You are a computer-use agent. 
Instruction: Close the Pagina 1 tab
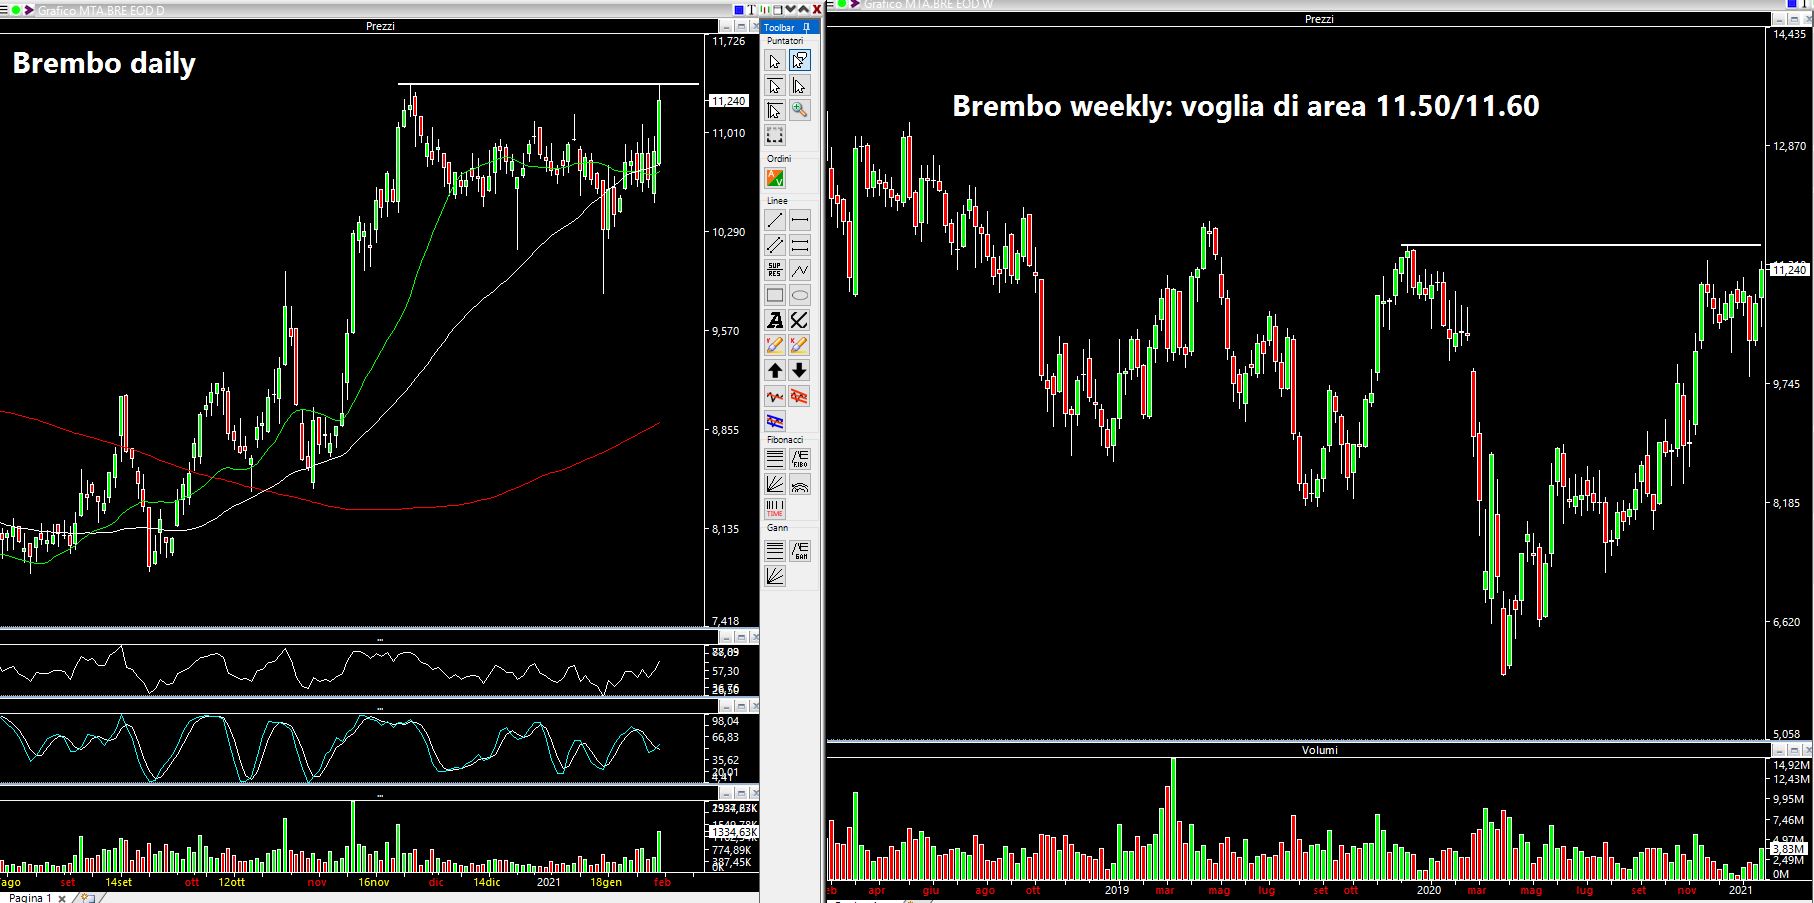pos(62,898)
